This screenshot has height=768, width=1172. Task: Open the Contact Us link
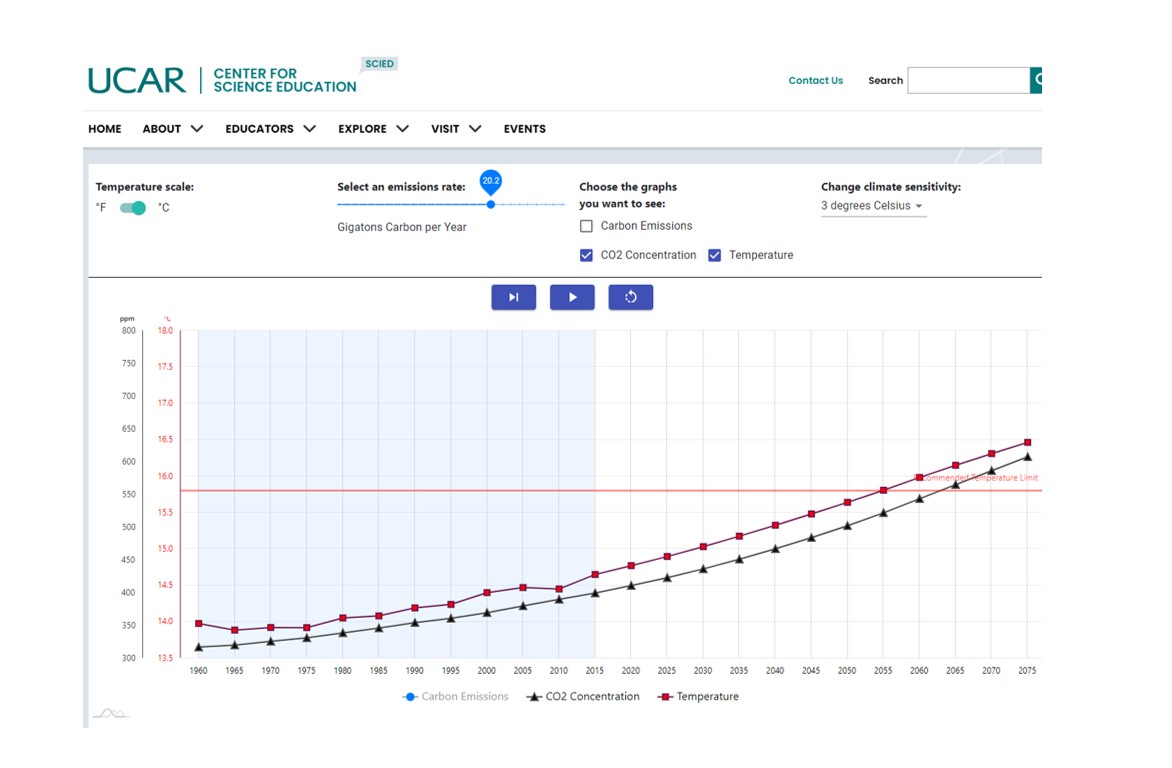pos(815,81)
